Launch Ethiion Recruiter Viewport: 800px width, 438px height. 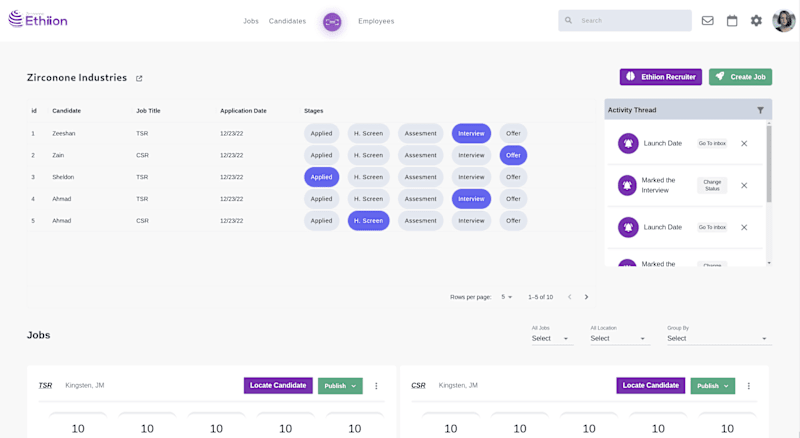tap(661, 77)
